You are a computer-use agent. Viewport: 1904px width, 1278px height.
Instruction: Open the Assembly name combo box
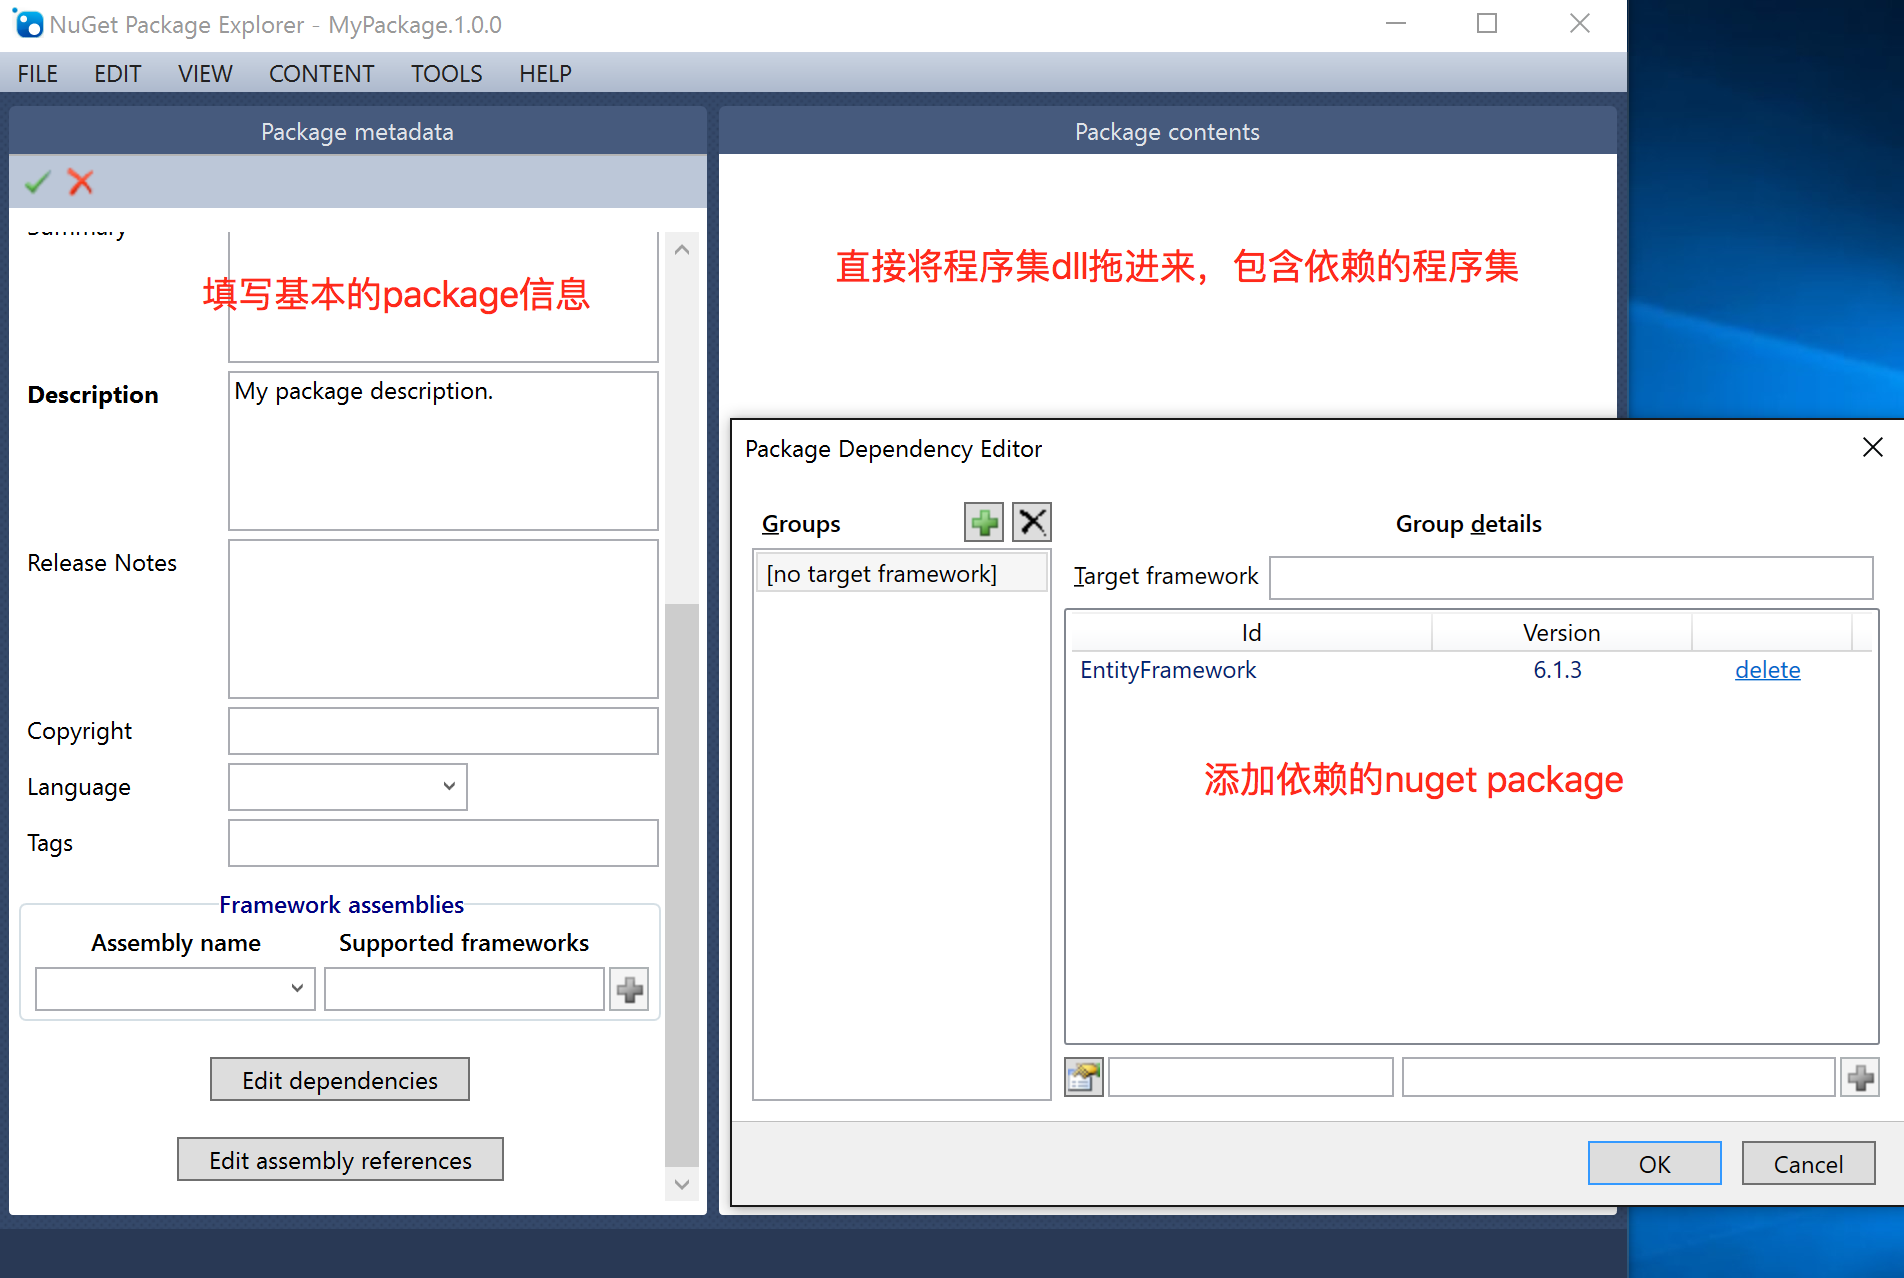175,989
